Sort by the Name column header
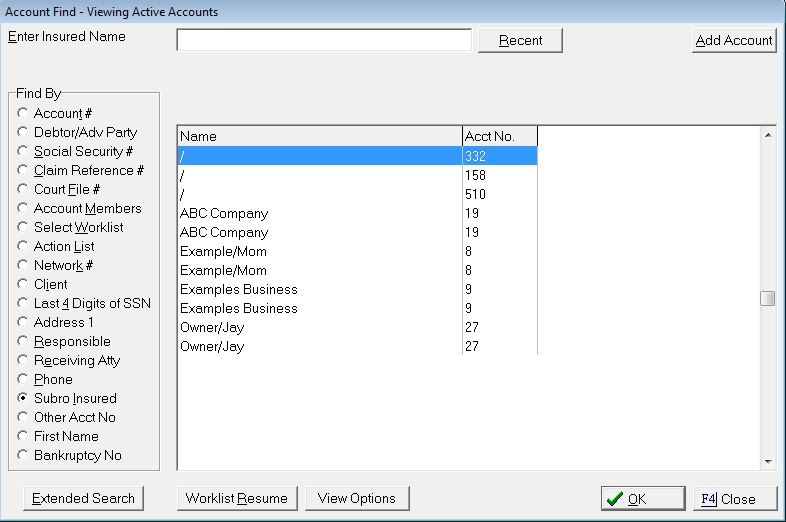The image size is (786, 522). tap(319, 136)
